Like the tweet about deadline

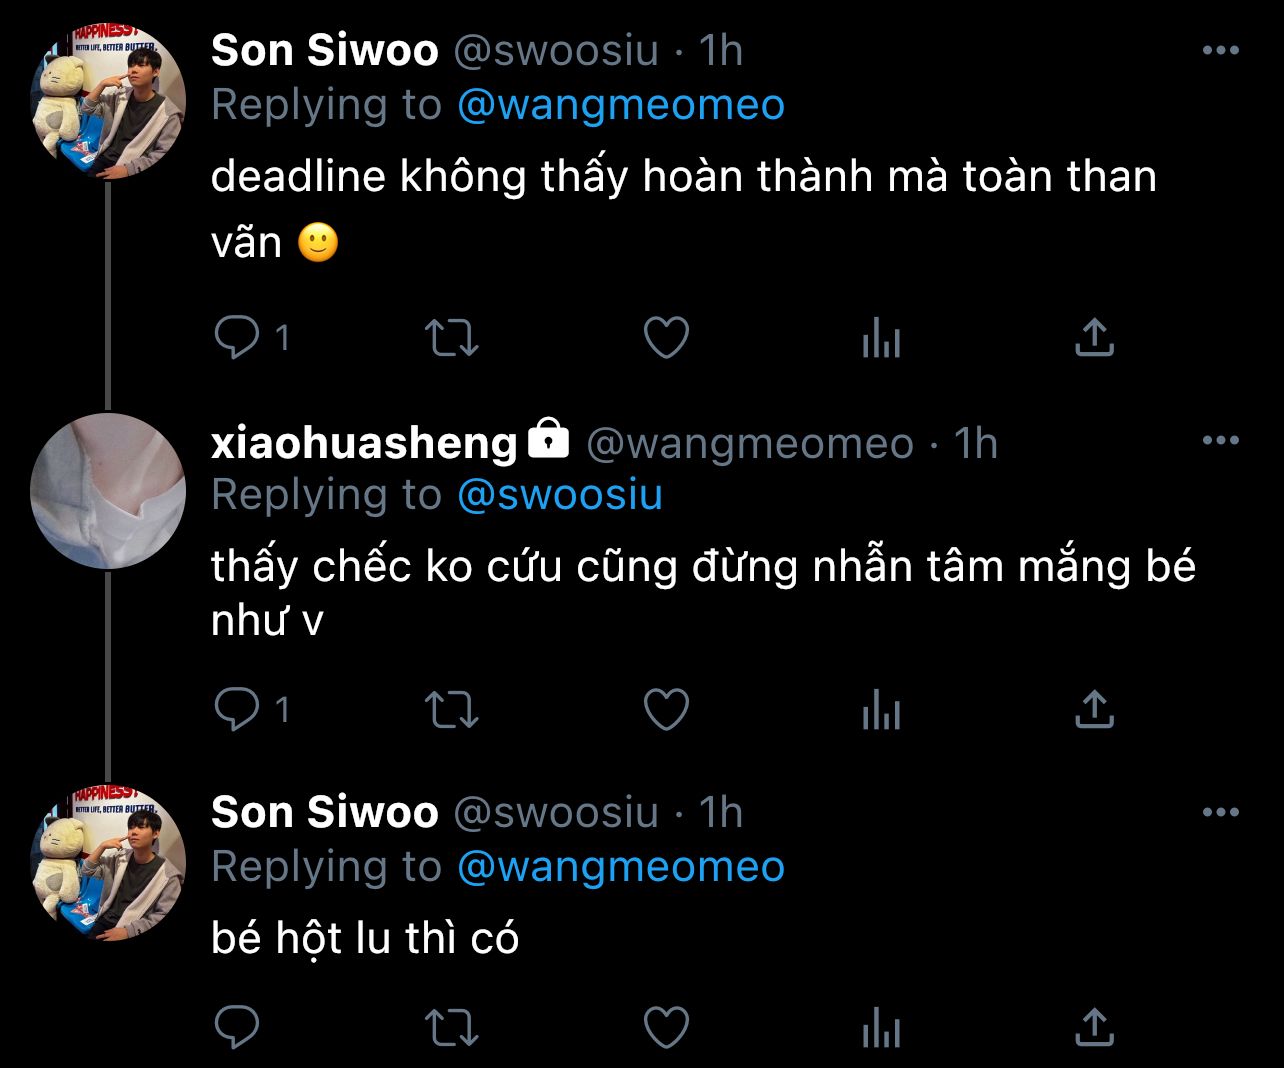[666, 338]
